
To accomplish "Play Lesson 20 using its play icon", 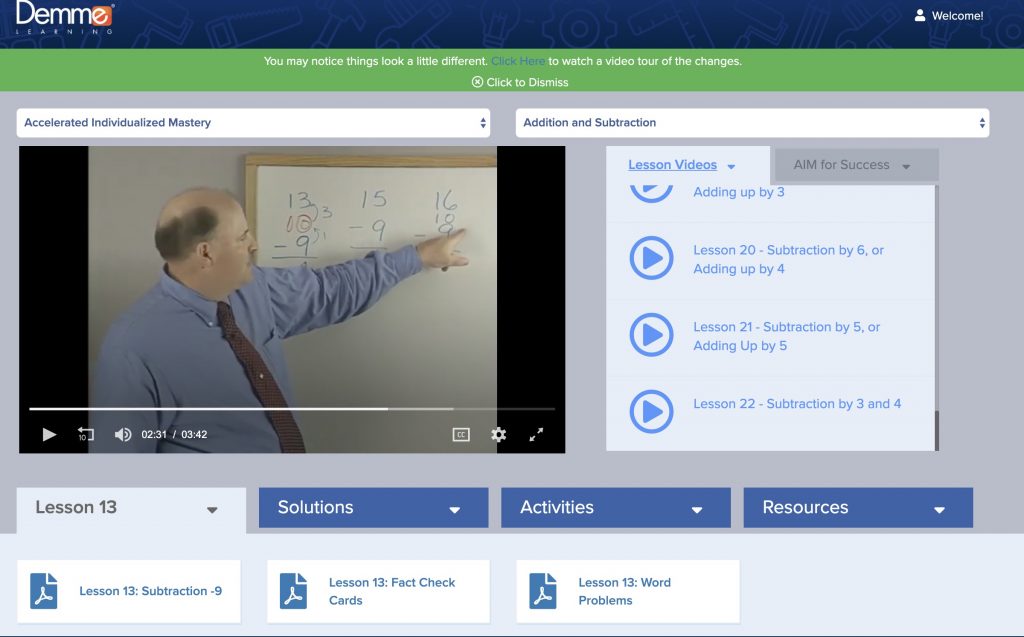I will [x=651, y=259].
